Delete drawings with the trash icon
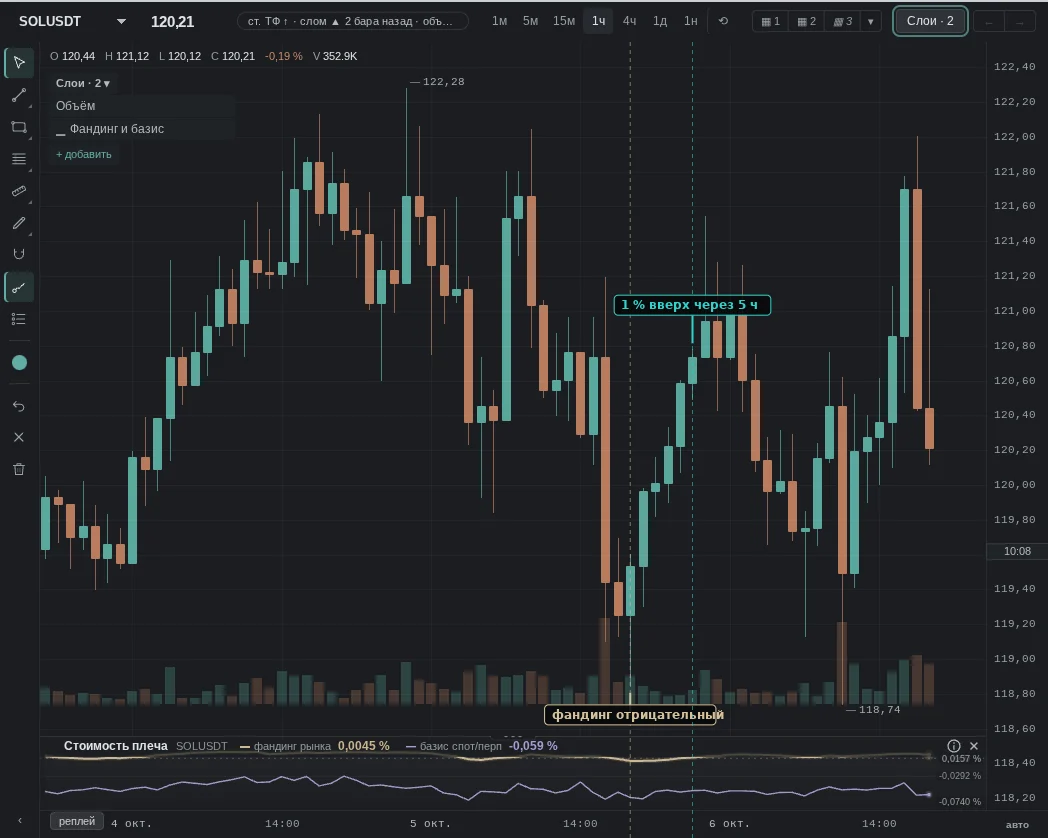 point(19,469)
